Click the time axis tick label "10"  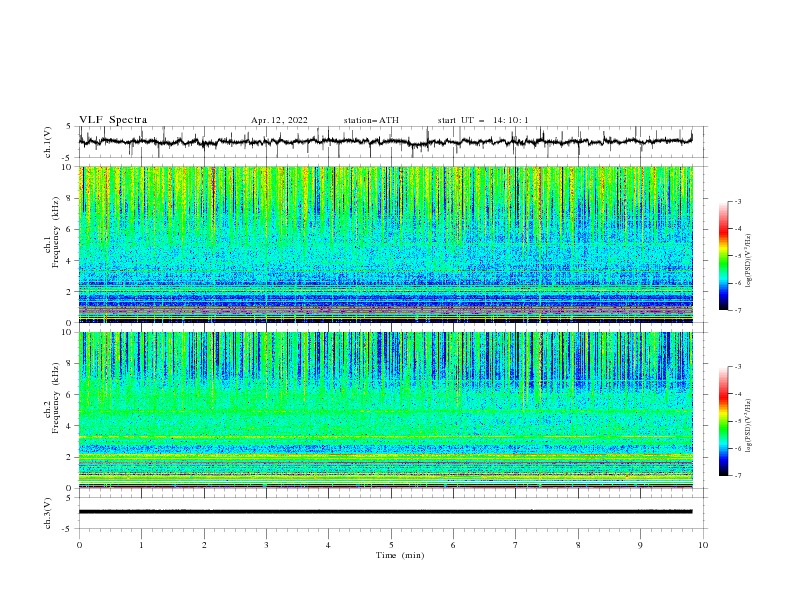click(703, 545)
